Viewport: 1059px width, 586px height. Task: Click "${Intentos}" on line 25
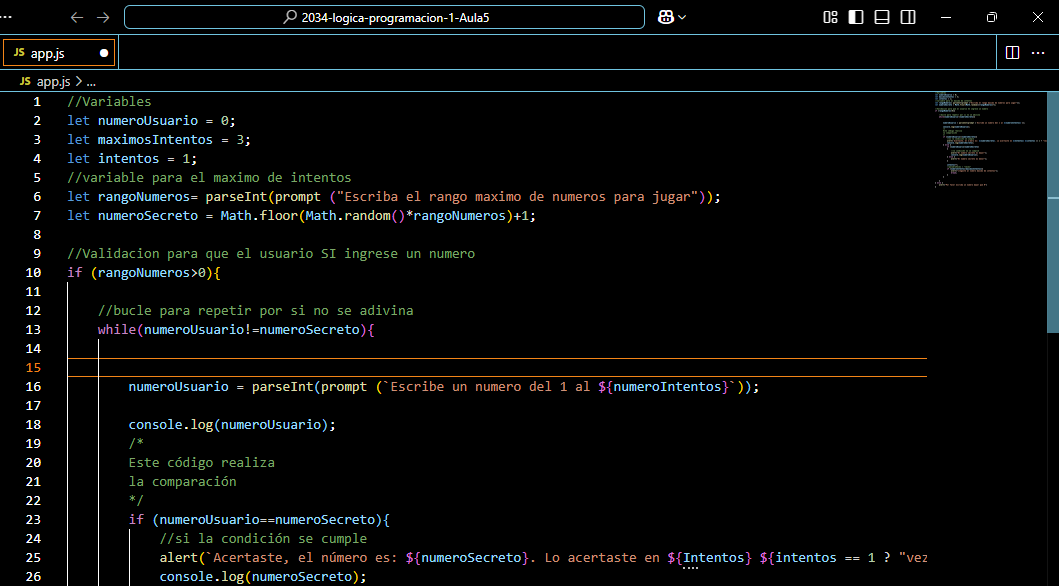point(709,558)
